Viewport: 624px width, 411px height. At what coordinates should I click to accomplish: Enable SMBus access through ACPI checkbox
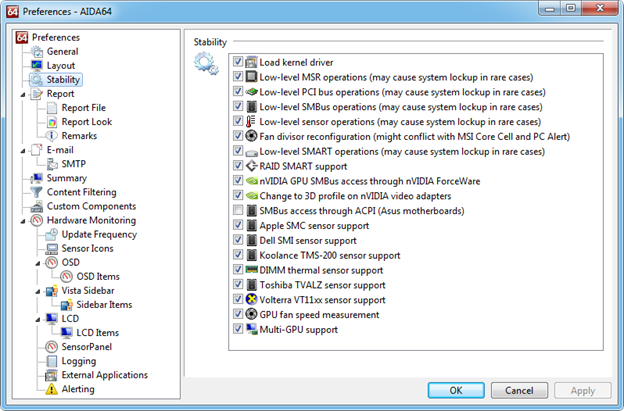238,212
